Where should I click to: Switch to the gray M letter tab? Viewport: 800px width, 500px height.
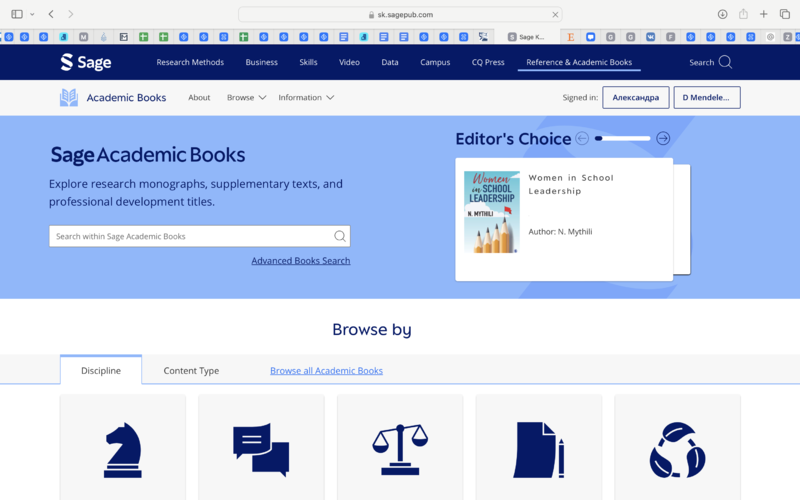tap(84, 37)
